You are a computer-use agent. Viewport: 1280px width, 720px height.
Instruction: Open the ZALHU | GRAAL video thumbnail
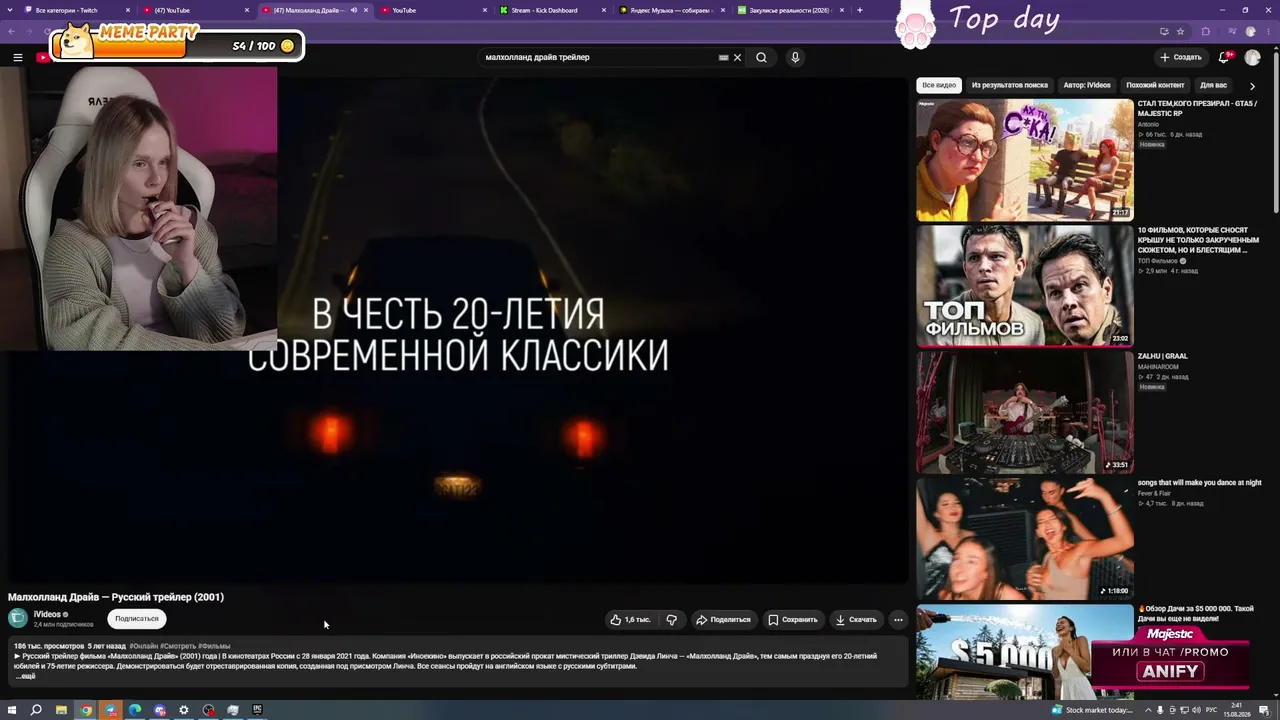pyautogui.click(x=1025, y=412)
